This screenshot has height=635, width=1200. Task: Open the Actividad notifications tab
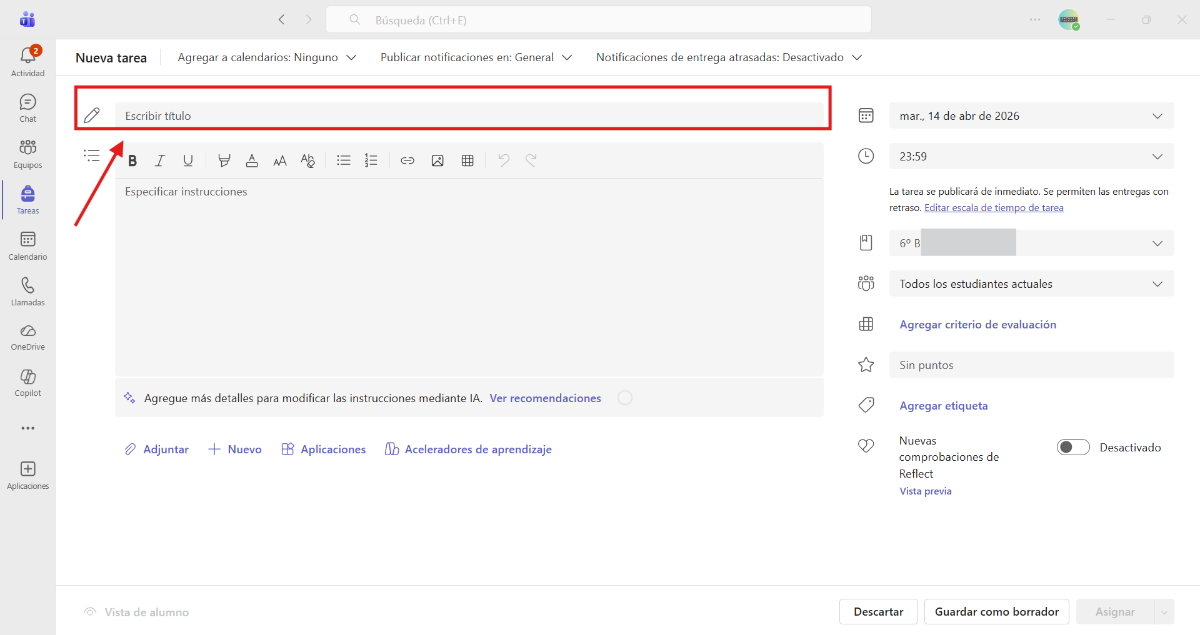point(28,61)
